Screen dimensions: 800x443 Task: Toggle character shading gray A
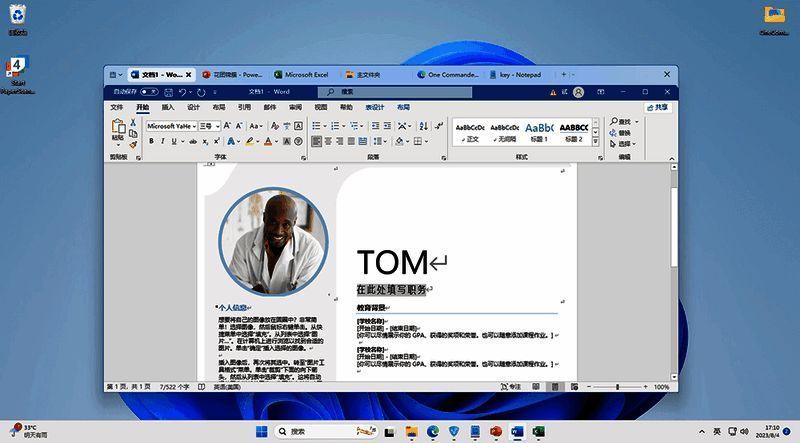287,141
